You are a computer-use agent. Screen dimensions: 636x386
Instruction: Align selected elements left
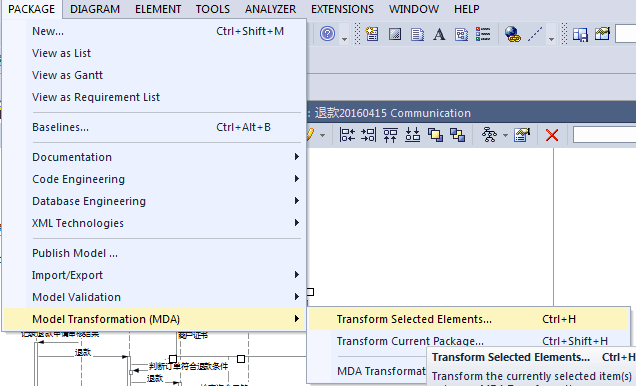point(347,135)
